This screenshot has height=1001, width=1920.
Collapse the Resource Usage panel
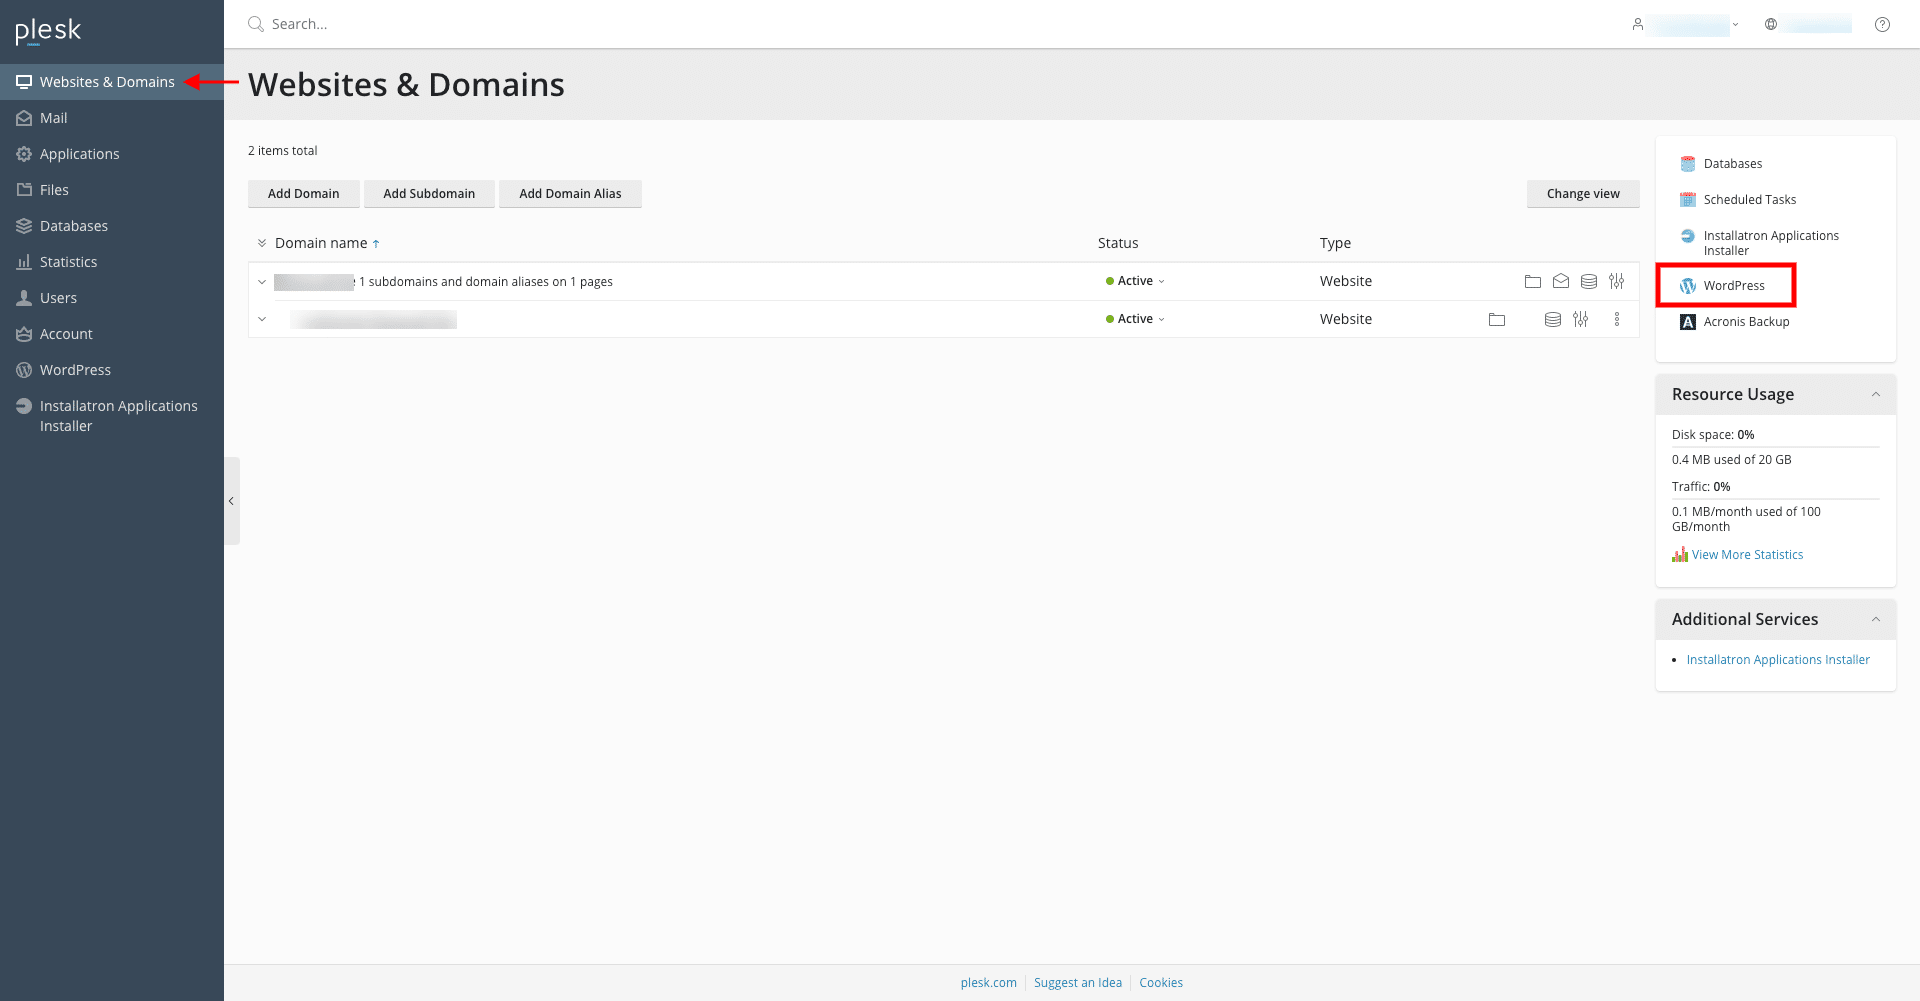[x=1876, y=395]
